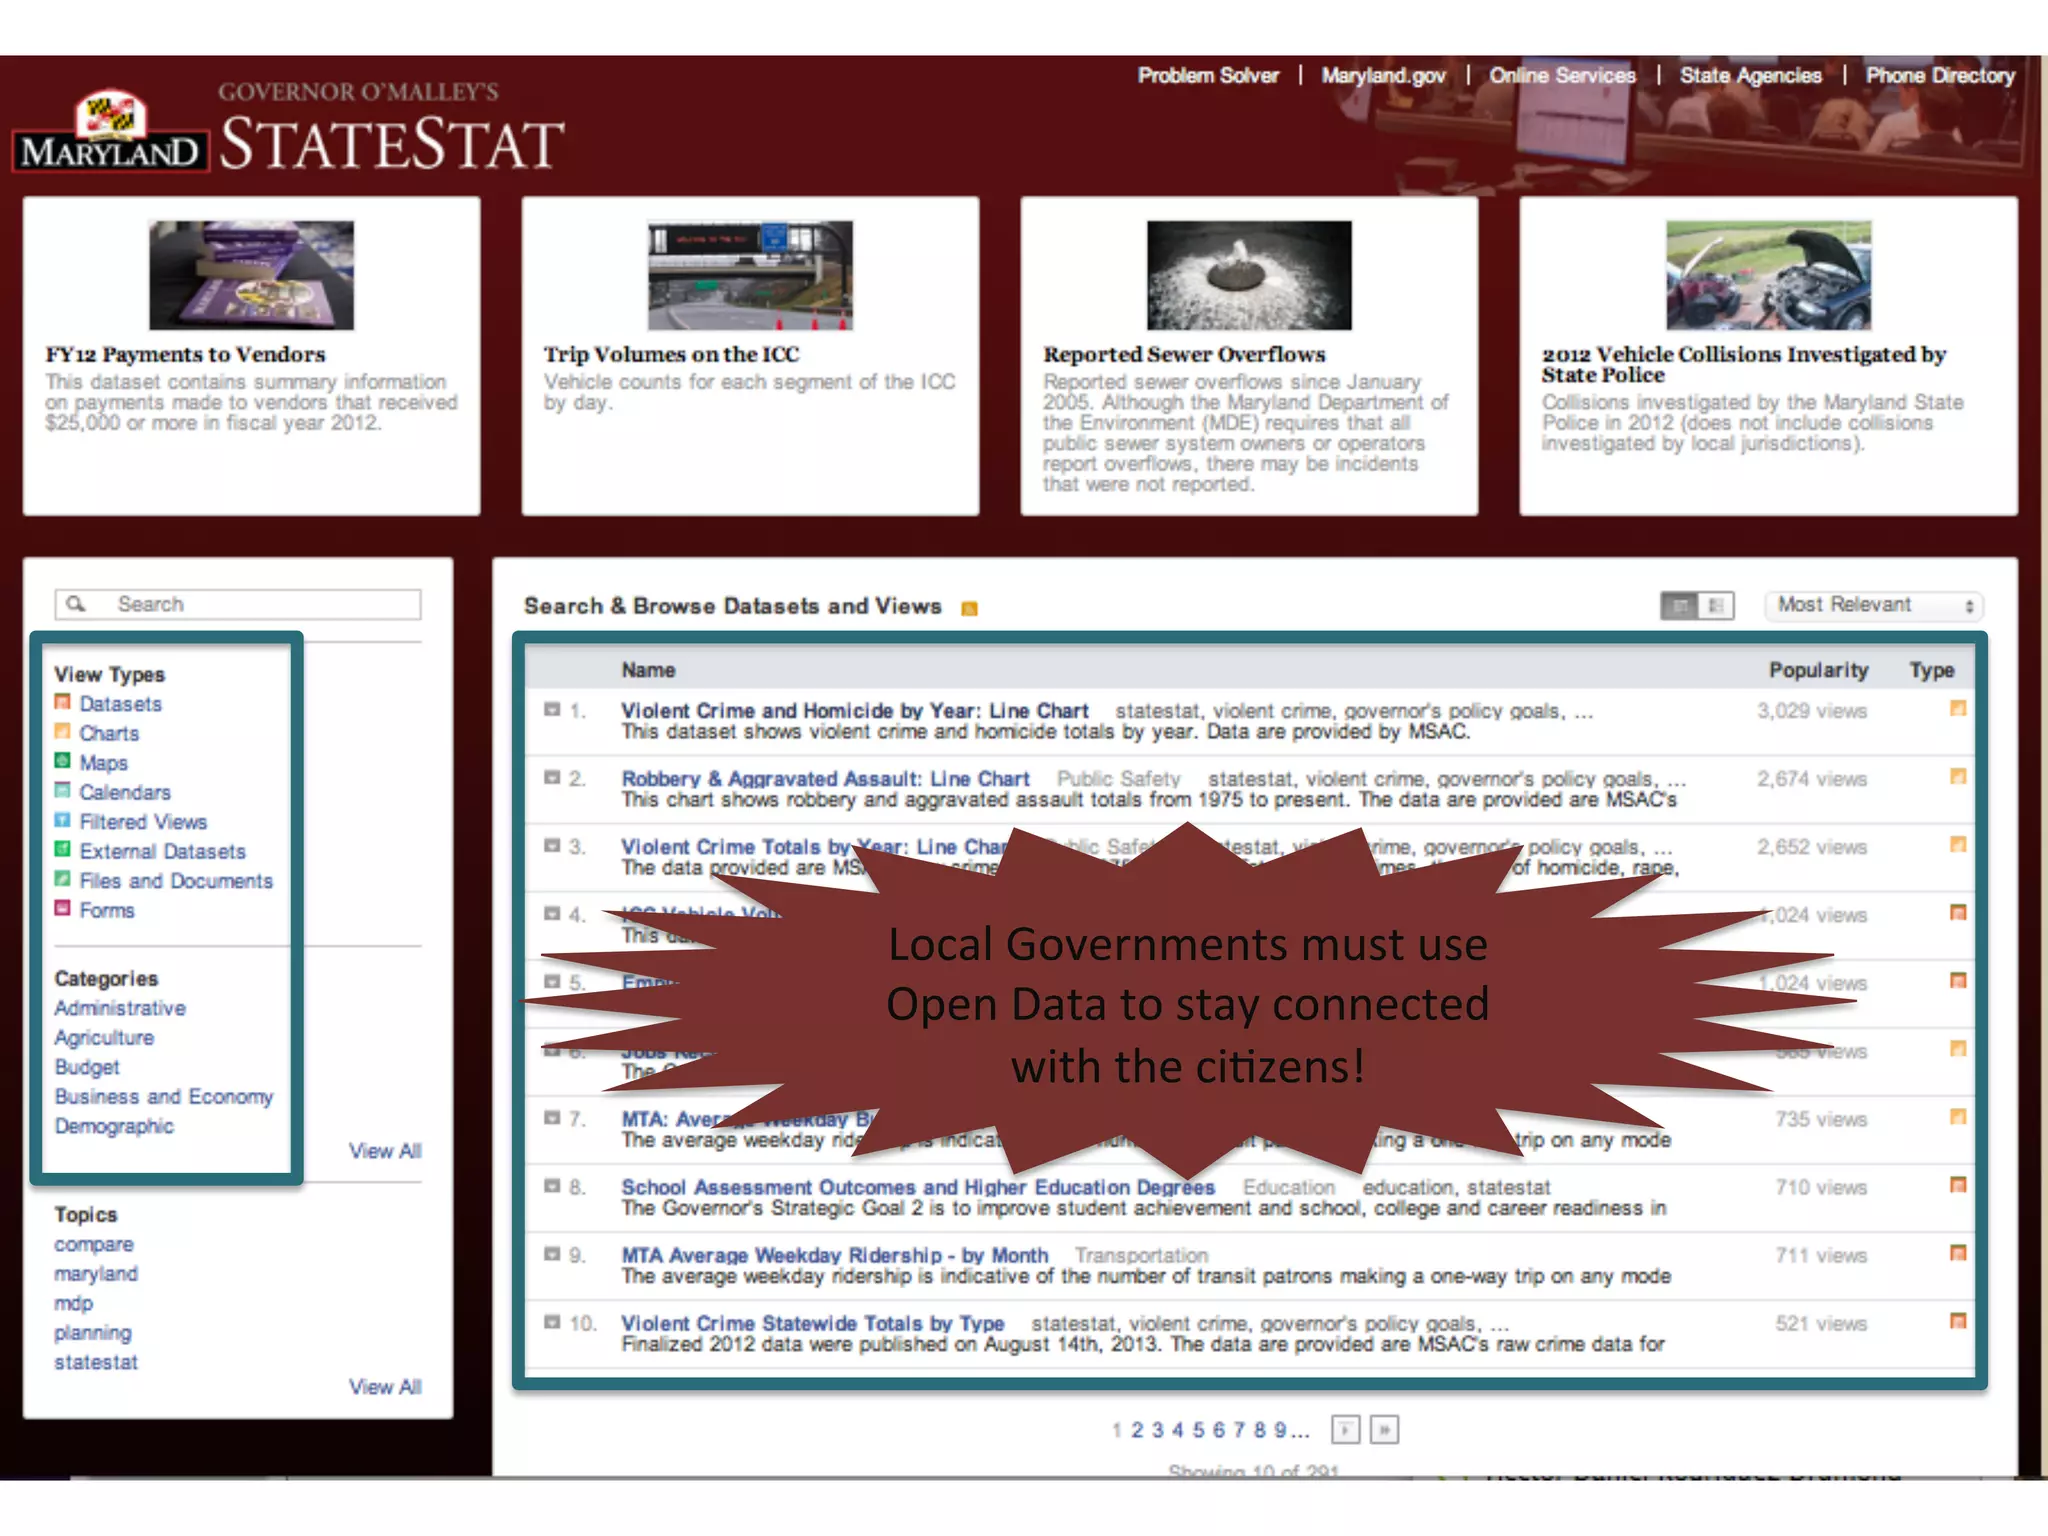Image resolution: width=2048 pixels, height=1536 pixels.
Task: Open Robbery & Aggravated Assault: Line Chart link
Action: pos(825,778)
